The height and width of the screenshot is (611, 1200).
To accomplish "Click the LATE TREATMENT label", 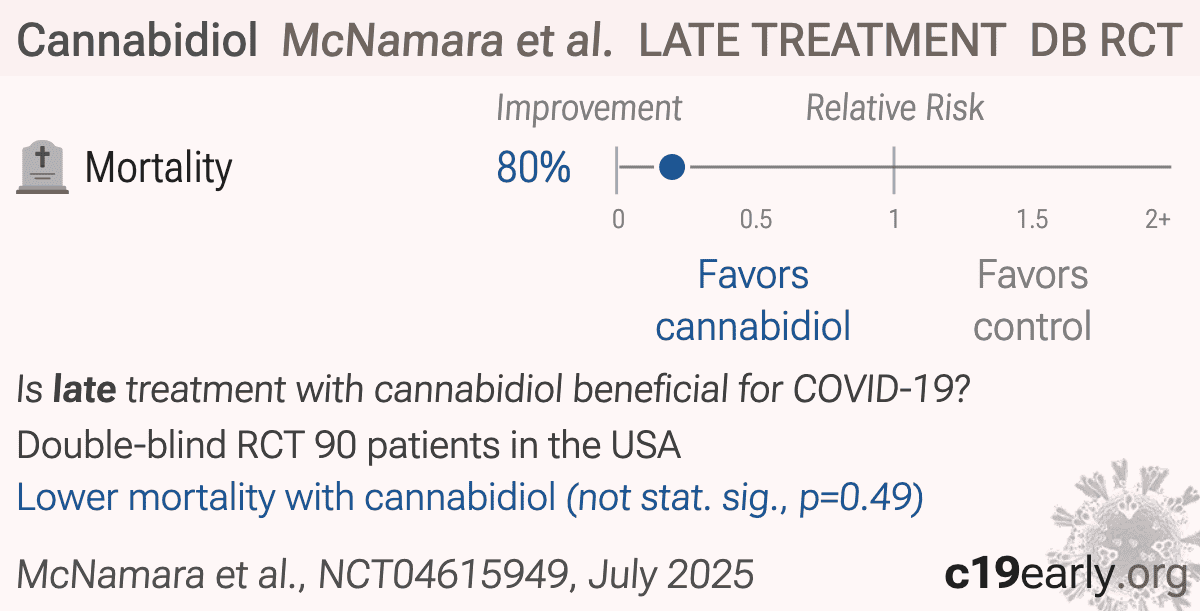I will (x=822, y=40).
